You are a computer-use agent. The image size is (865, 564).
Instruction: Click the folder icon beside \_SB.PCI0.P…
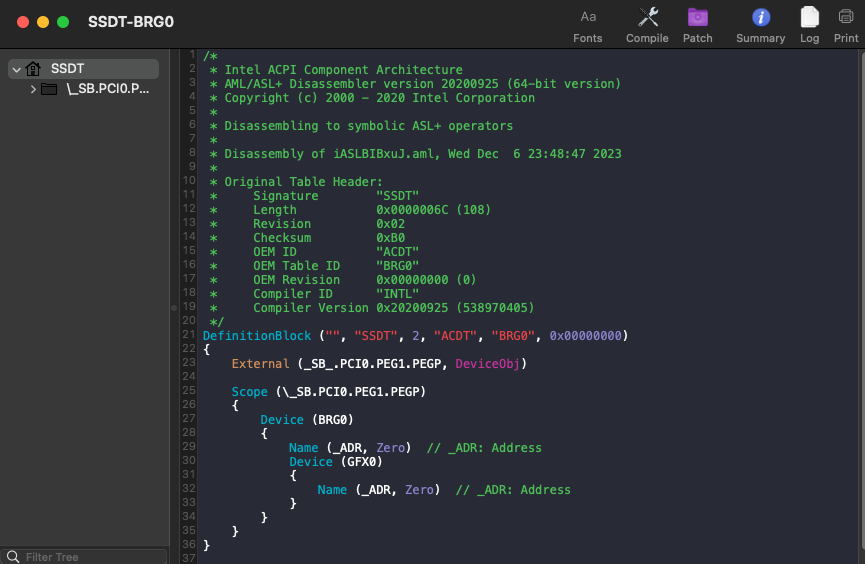coord(49,89)
